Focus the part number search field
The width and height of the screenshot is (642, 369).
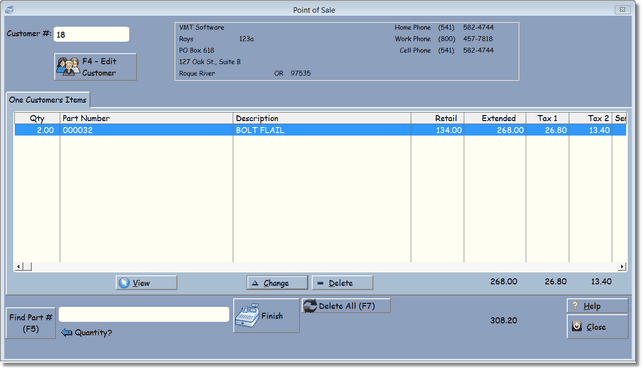click(x=144, y=315)
